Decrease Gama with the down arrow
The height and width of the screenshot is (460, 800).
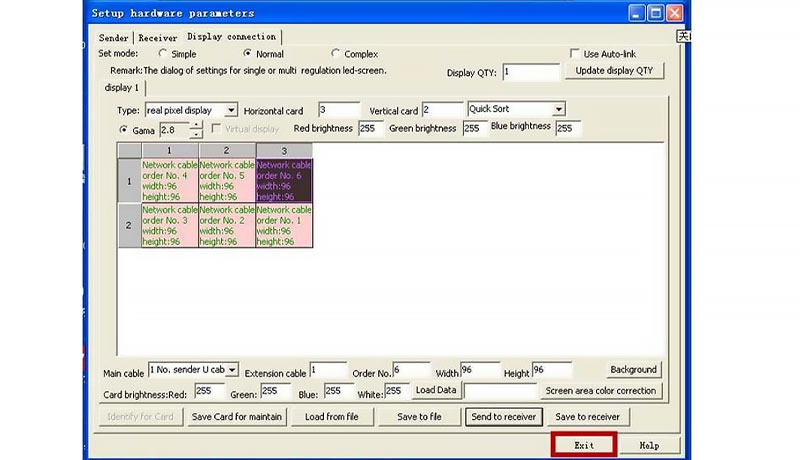[x=196, y=134]
